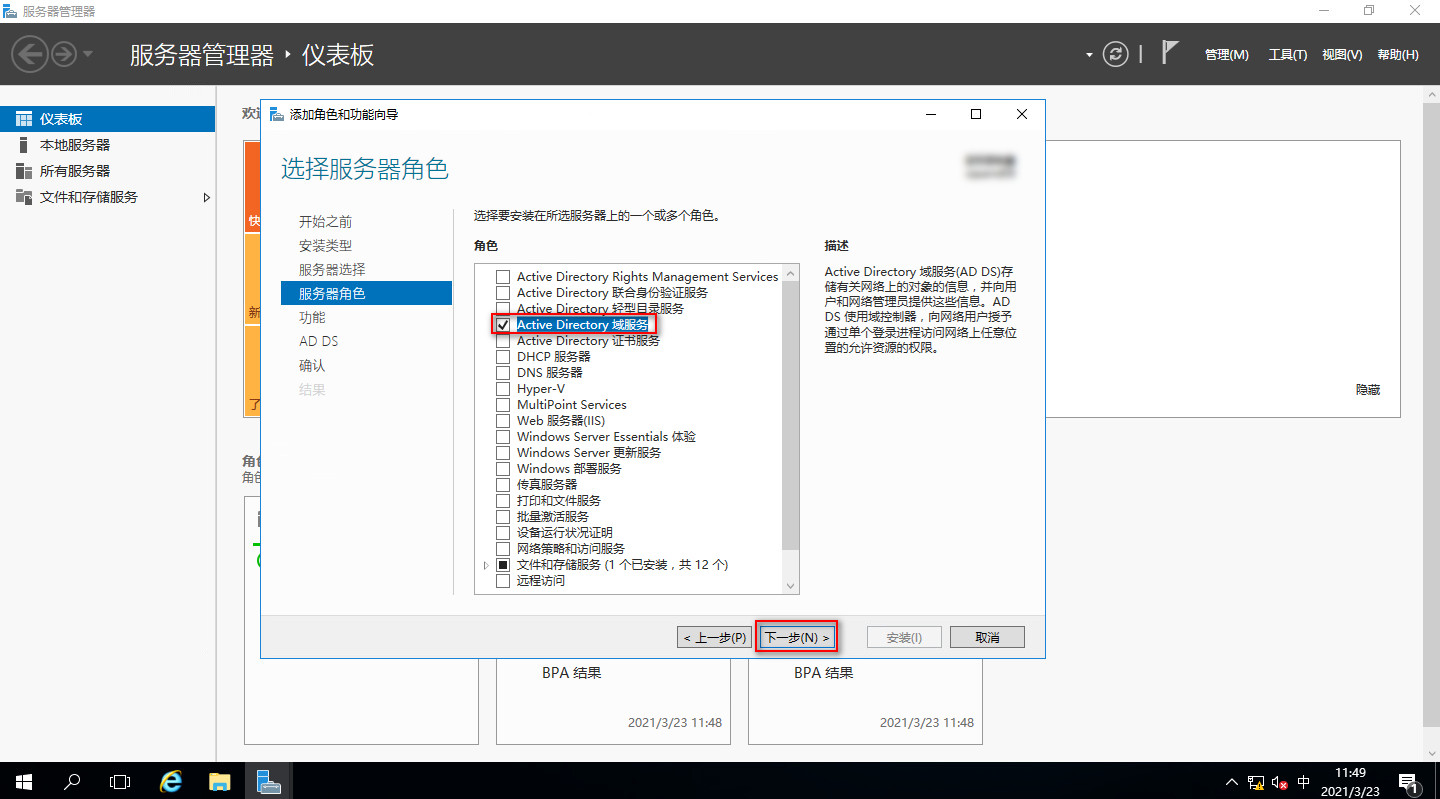Toggle the 文件和存储服务 partially-installed checkbox

coord(503,565)
